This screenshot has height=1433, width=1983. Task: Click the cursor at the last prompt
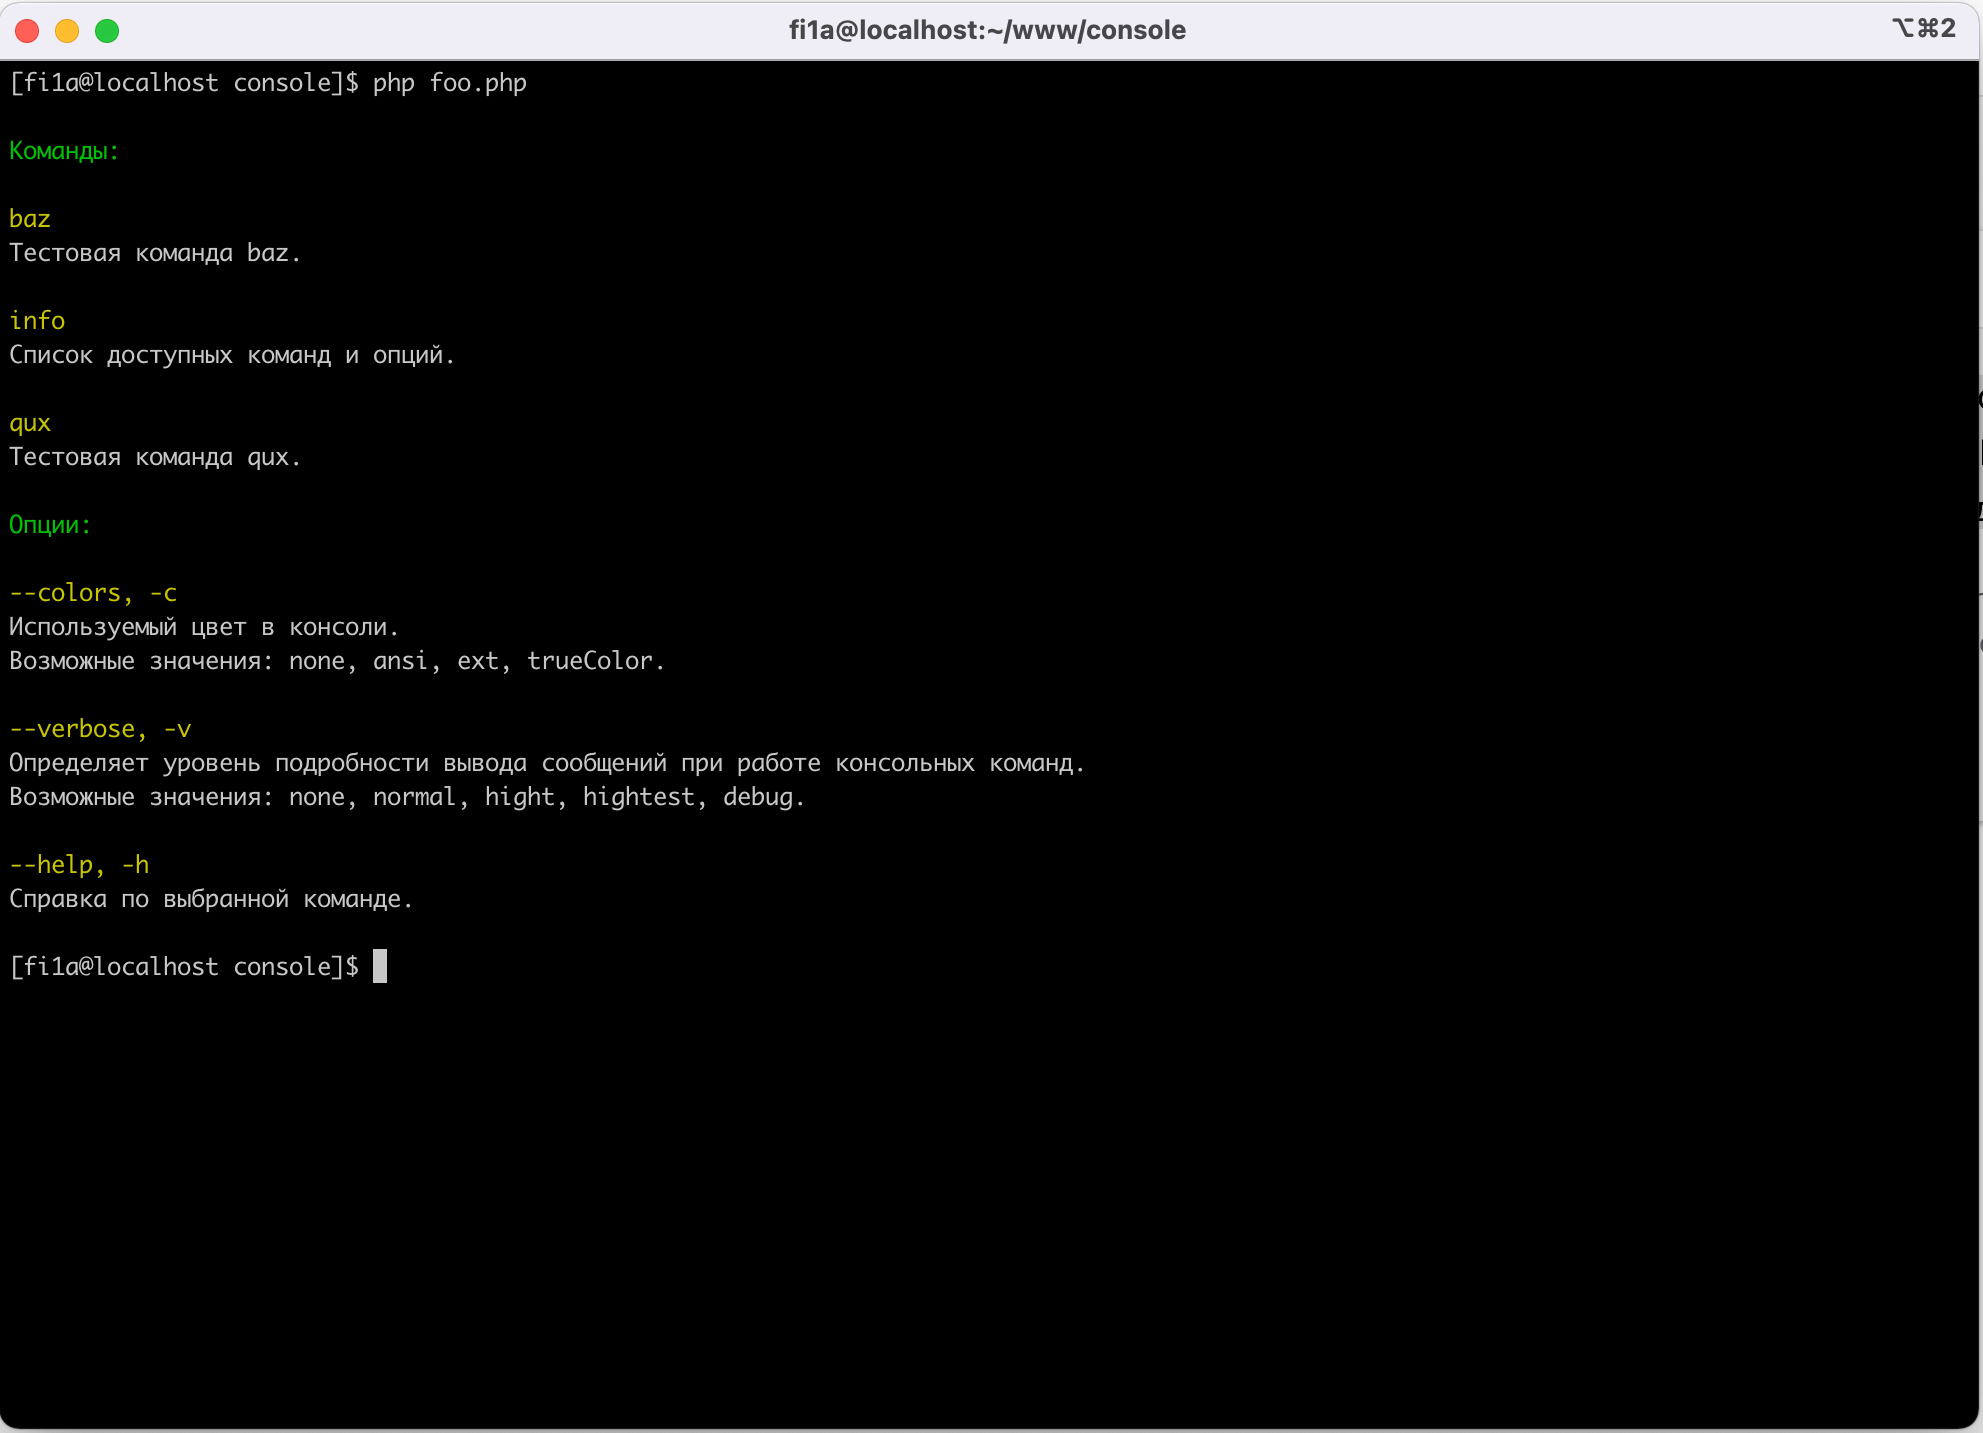pyautogui.click(x=380, y=966)
